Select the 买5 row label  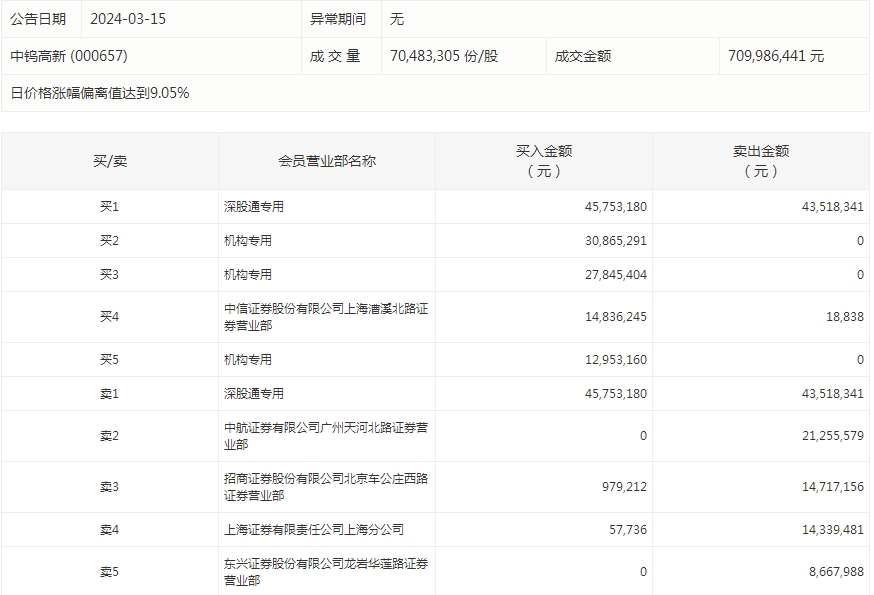coord(109,360)
